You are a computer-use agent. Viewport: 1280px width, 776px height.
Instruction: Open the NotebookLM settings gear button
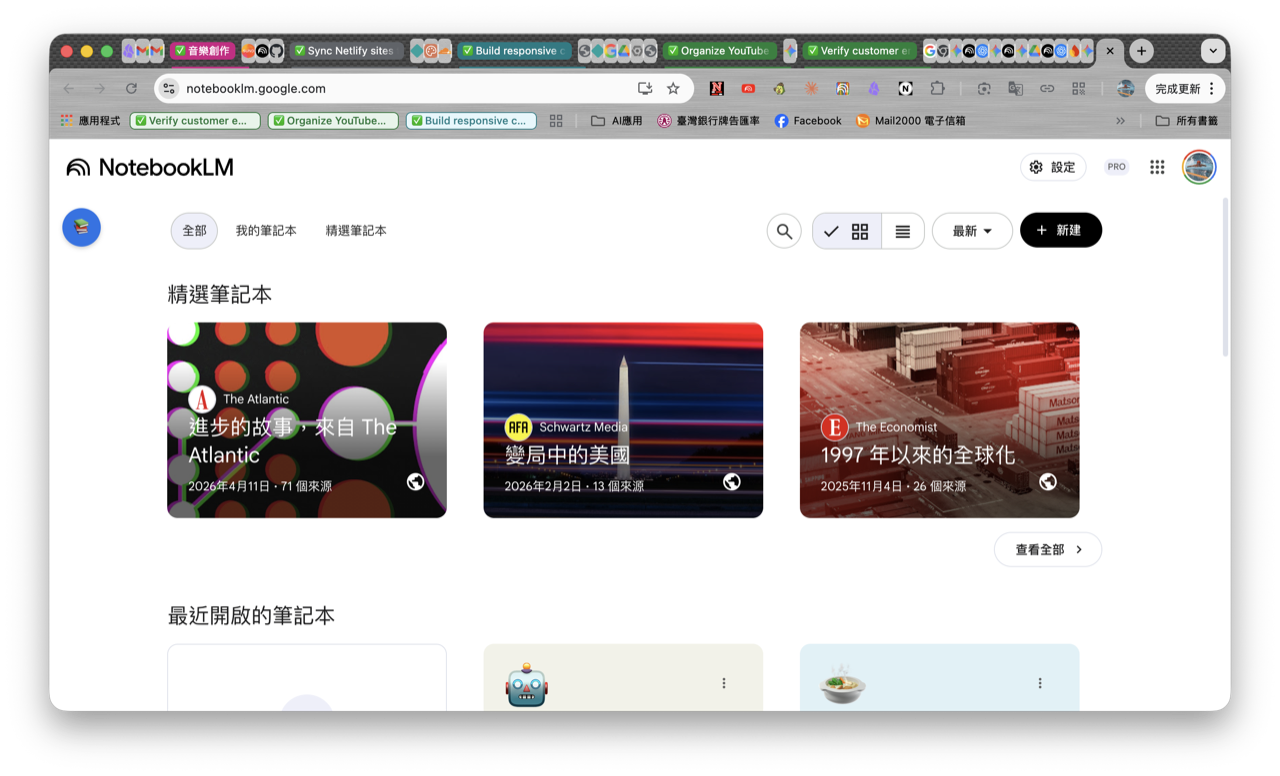[x=1052, y=167]
